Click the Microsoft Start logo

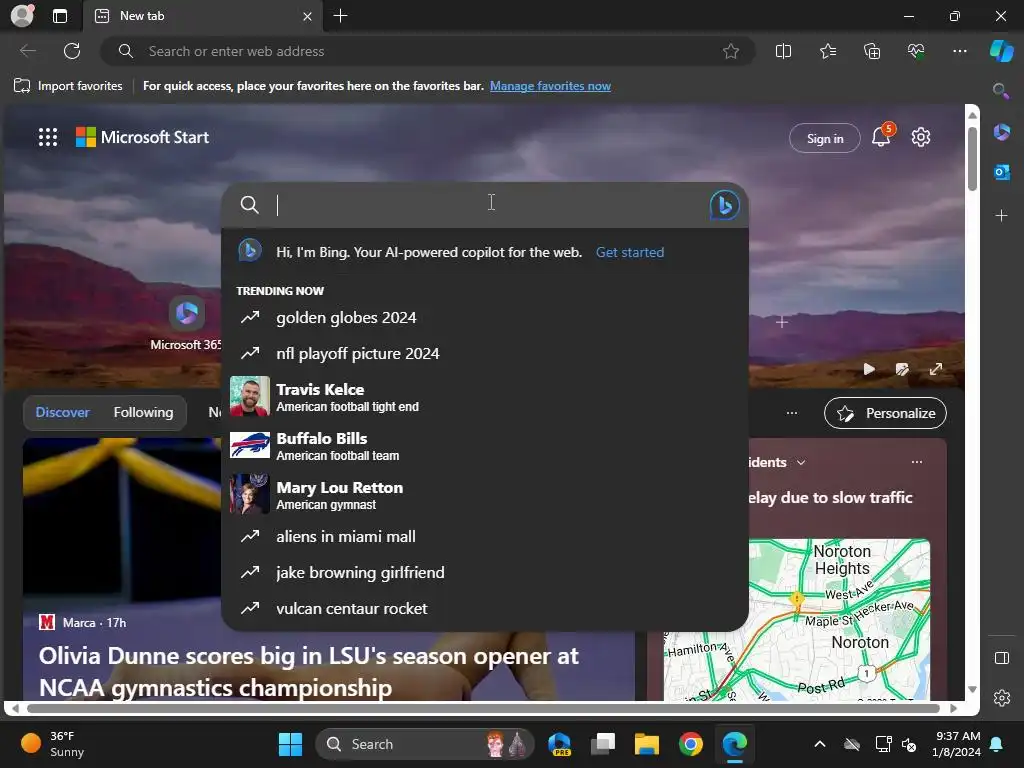142,137
